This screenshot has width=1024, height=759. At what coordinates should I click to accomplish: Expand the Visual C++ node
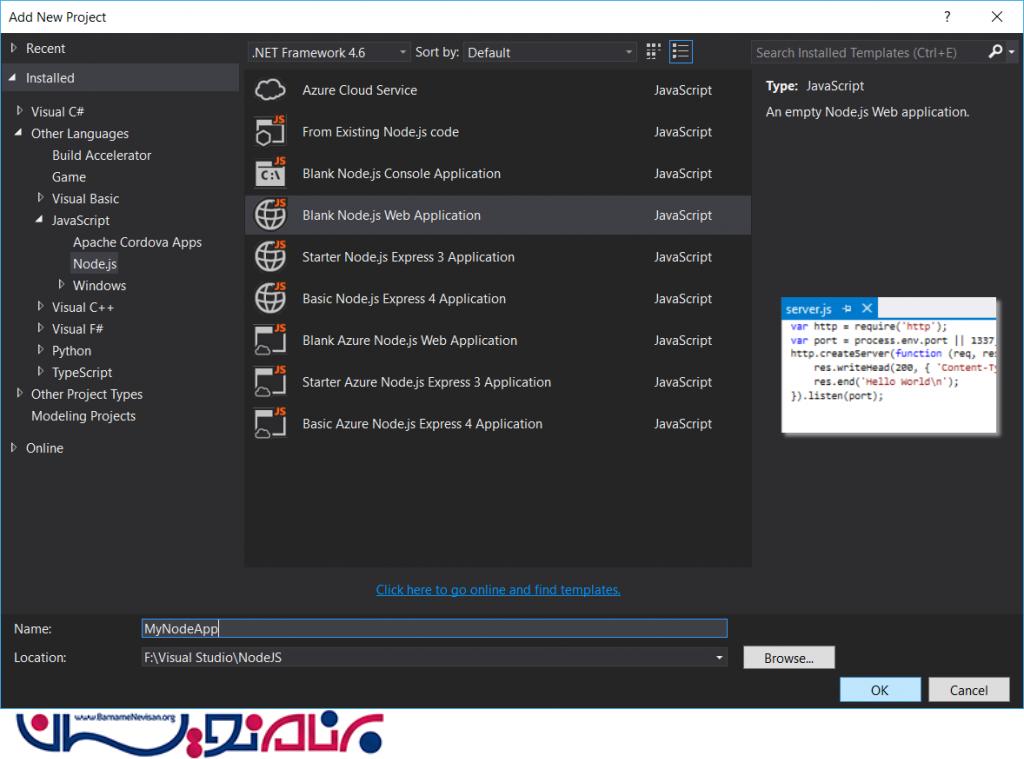click(x=40, y=306)
